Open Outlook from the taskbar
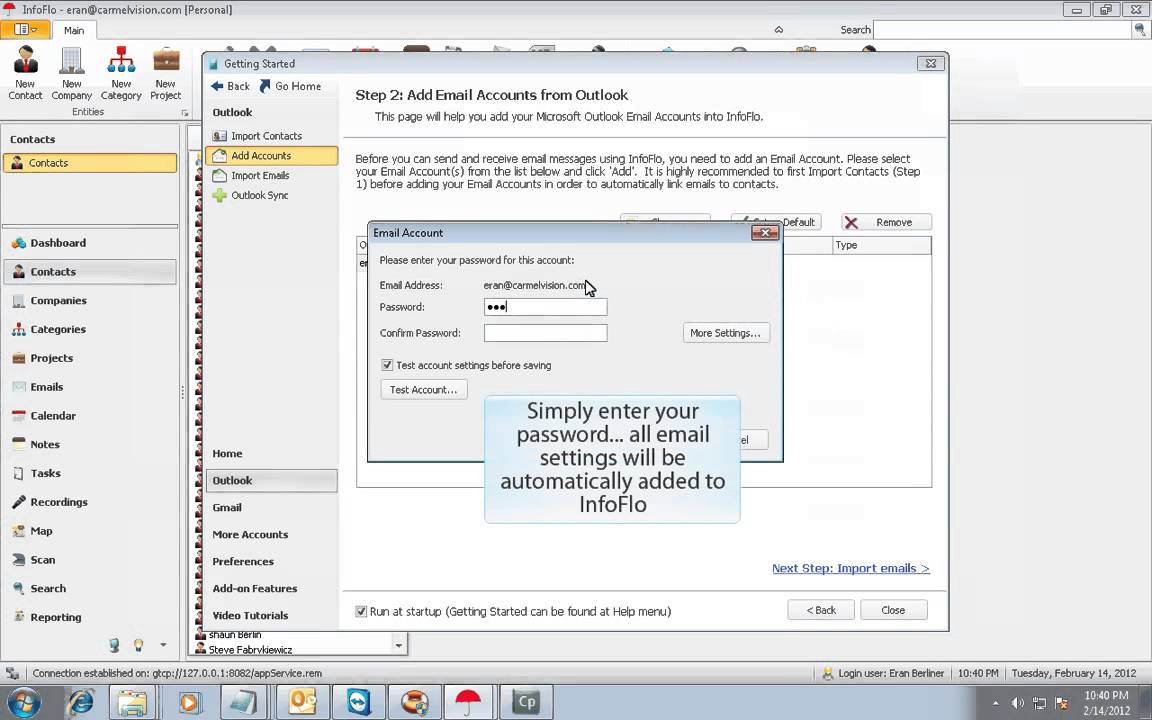 tap(301, 702)
